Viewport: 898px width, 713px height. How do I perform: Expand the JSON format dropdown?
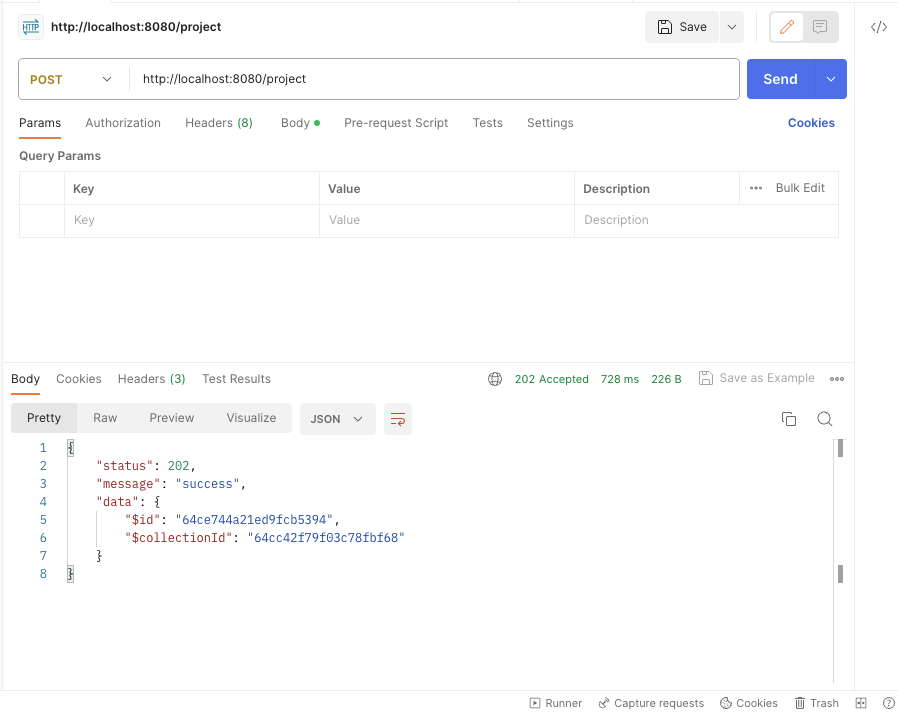pos(337,419)
